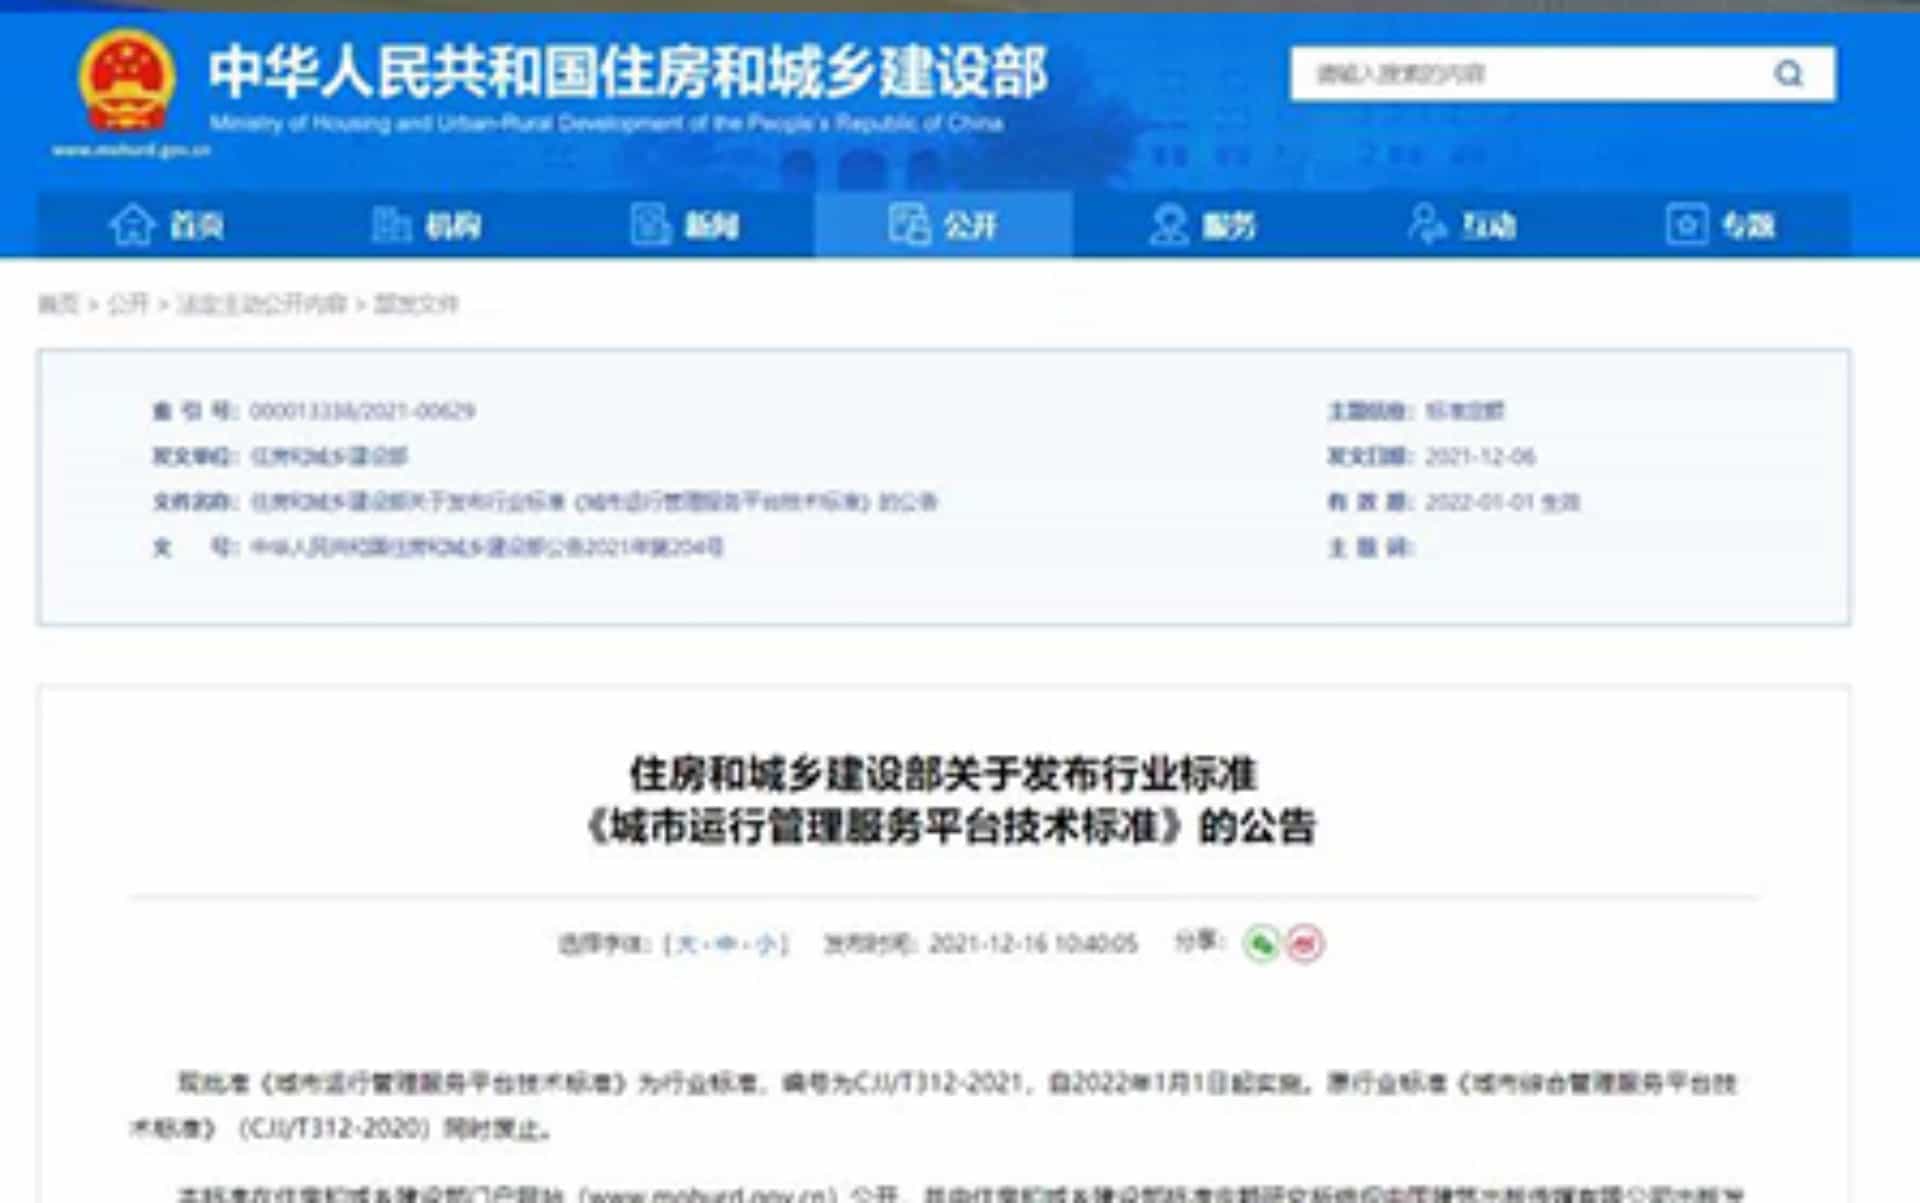1920x1203 pixels.
Task: Go to 首页 in breadcrumb trail
Action: [x=57, y=304]
